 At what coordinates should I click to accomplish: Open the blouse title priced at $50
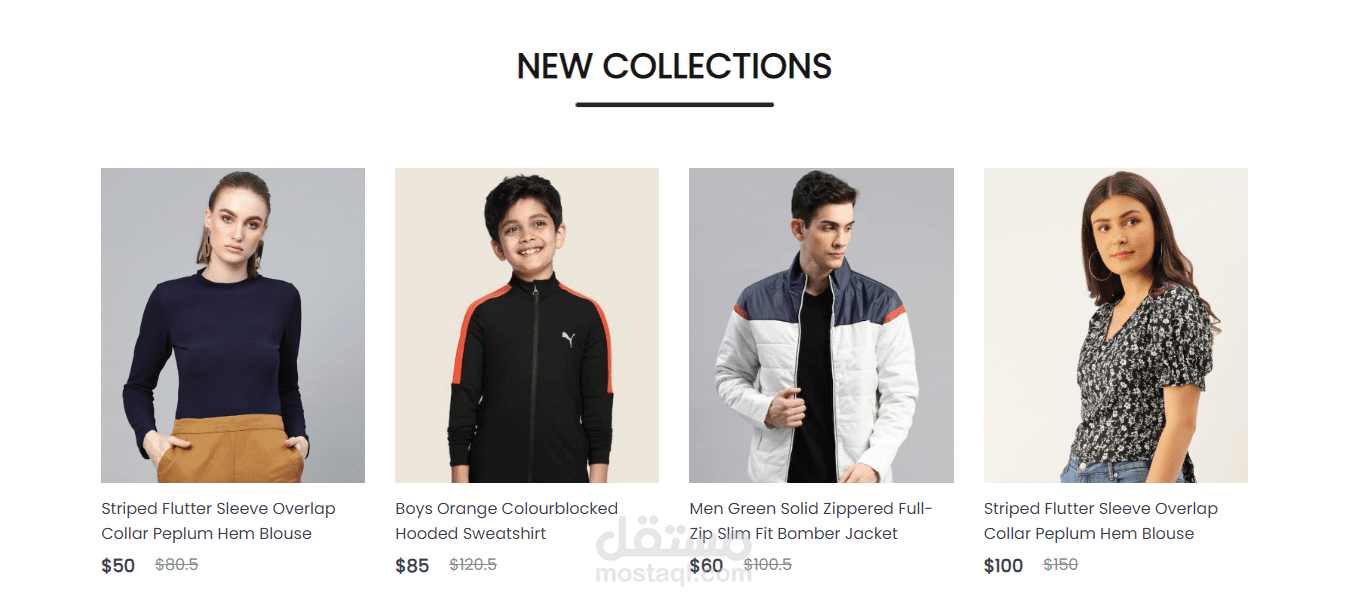point(218,521)
